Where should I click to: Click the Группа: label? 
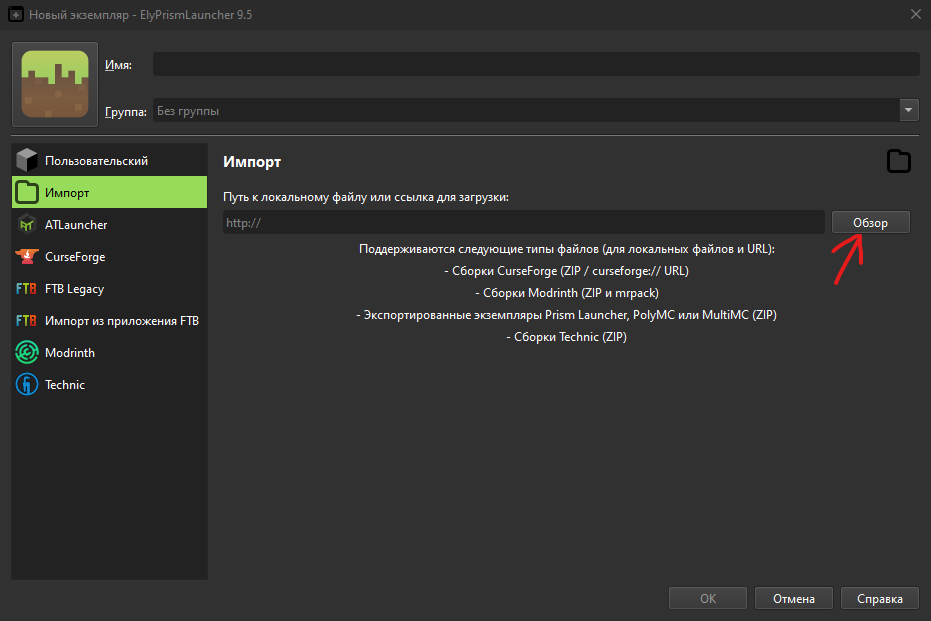pyautogui.click(x=125, y=112)
